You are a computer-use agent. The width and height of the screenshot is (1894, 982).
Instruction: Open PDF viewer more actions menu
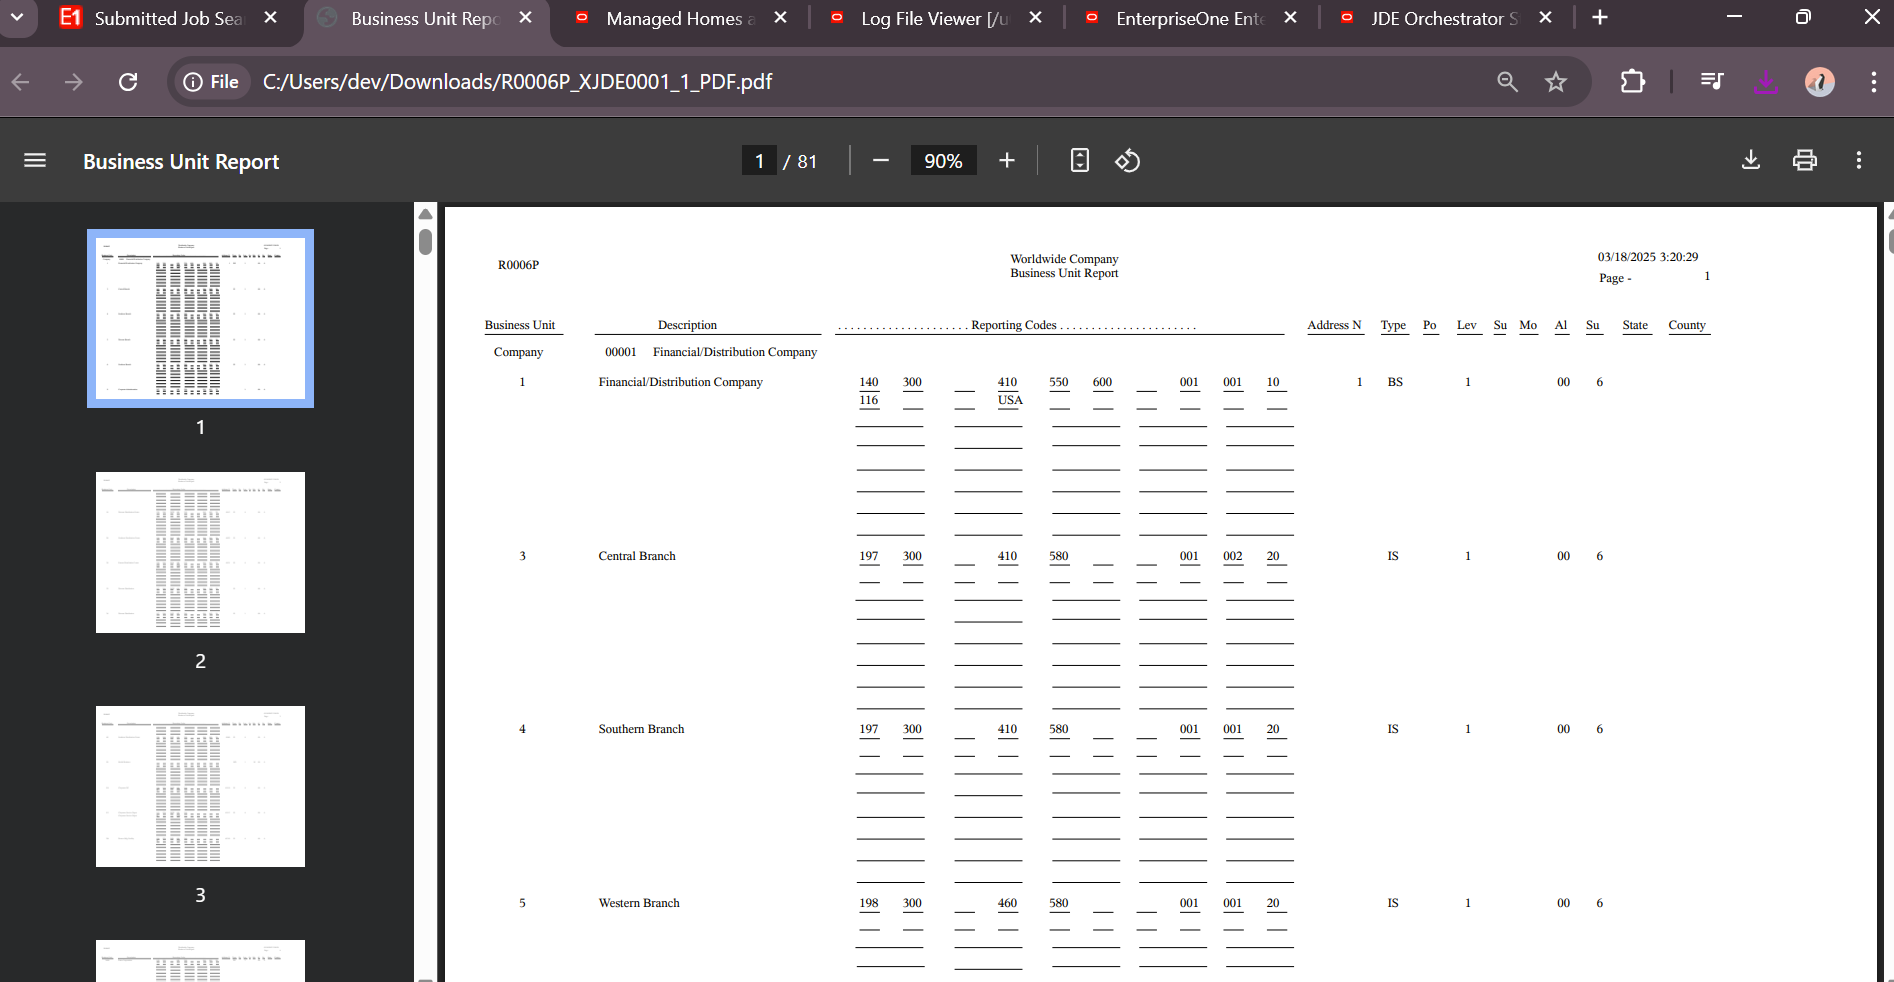1858,161
